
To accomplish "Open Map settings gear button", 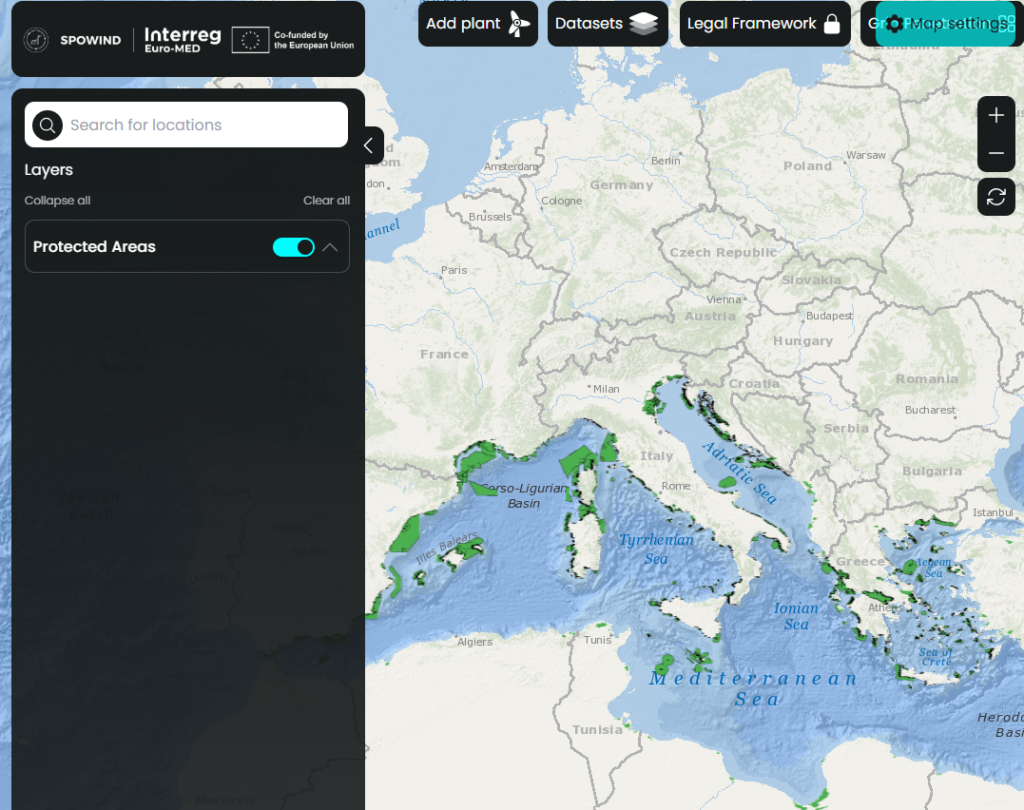I will click(945, 24).
